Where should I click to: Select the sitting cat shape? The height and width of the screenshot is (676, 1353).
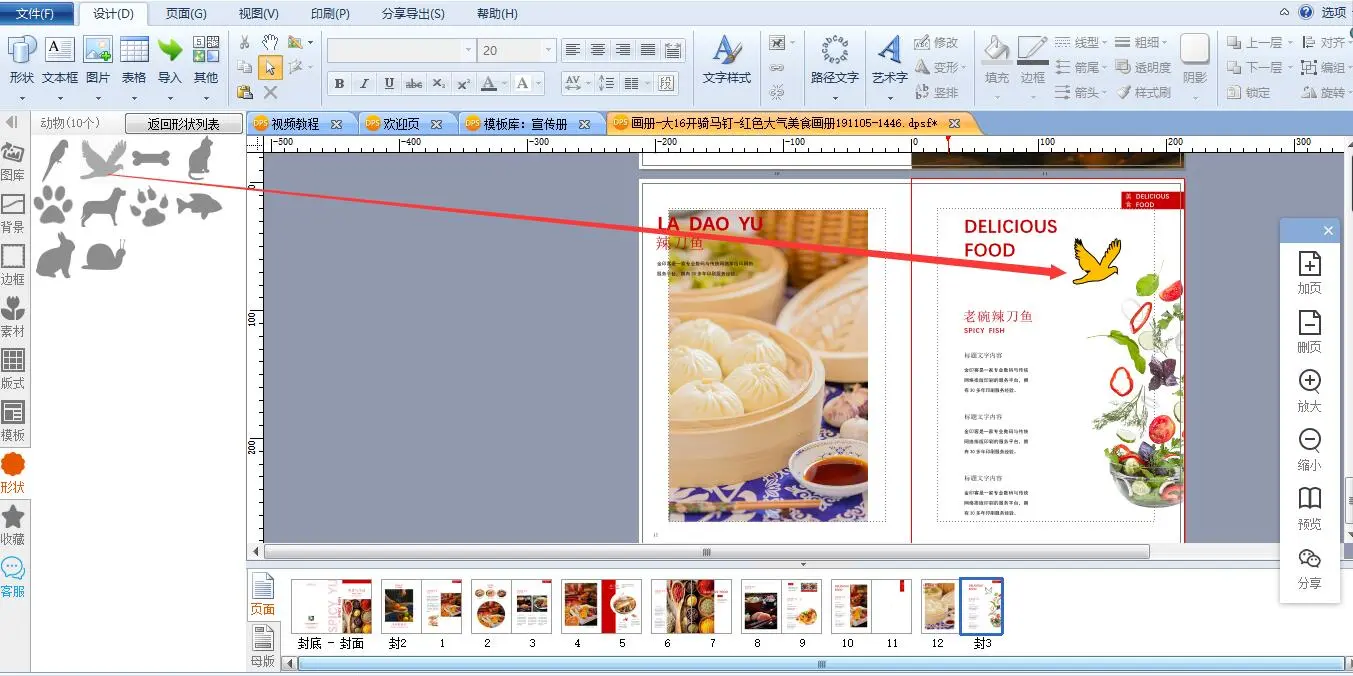click(200, 159)
